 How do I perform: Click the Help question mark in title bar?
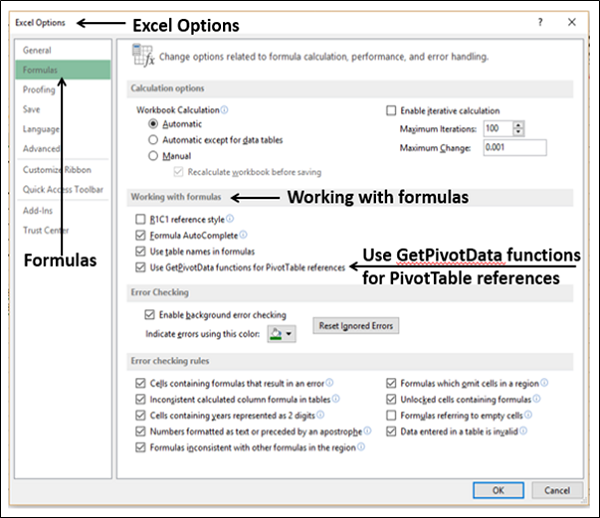[540, 22]
